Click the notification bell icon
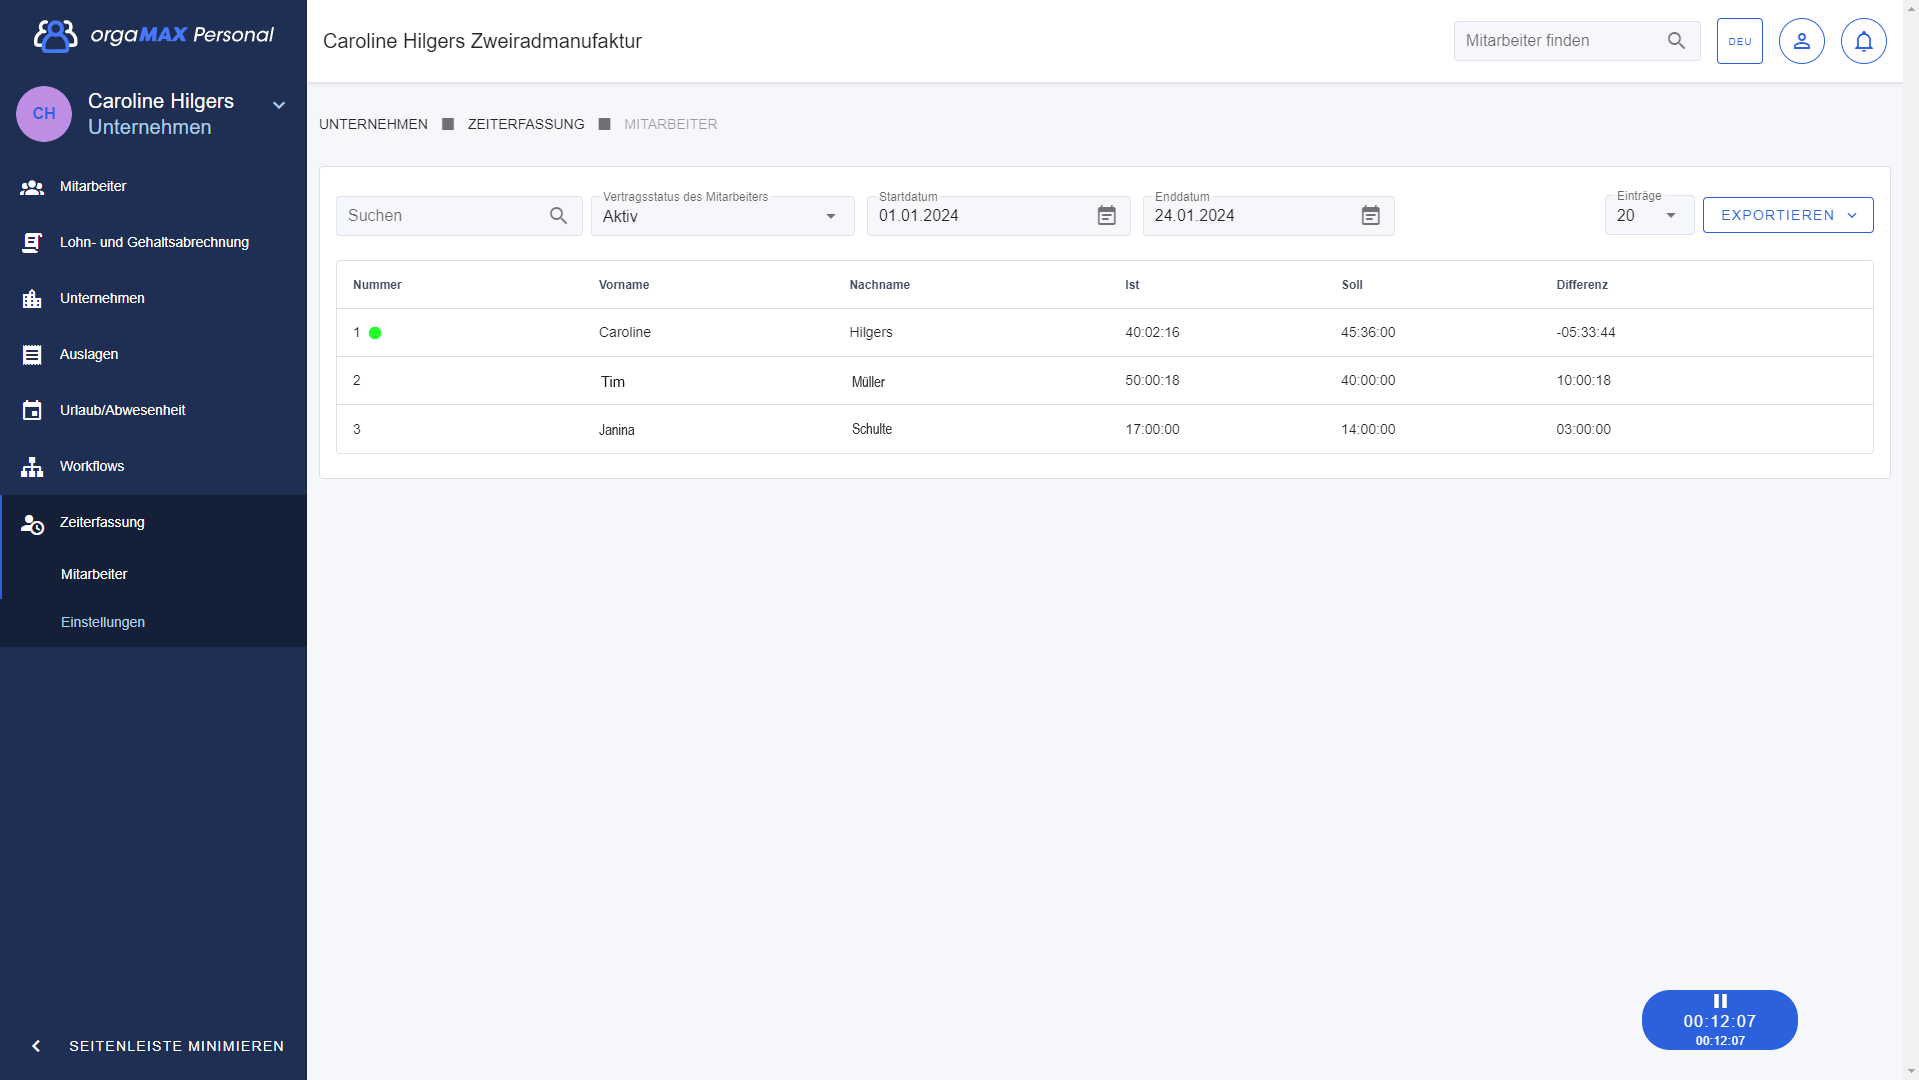This screenshot has width=1919, height=1080. tap(1863, 41)
